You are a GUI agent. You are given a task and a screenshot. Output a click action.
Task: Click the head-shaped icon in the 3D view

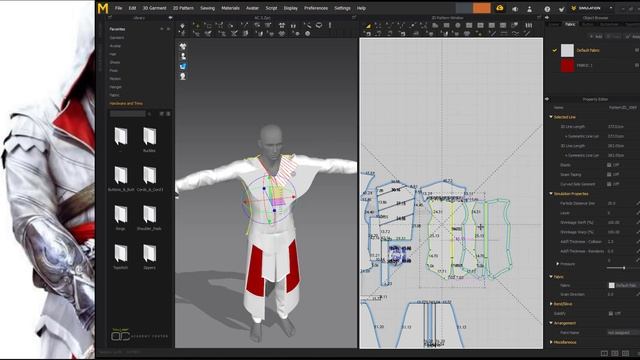(183, 76)
